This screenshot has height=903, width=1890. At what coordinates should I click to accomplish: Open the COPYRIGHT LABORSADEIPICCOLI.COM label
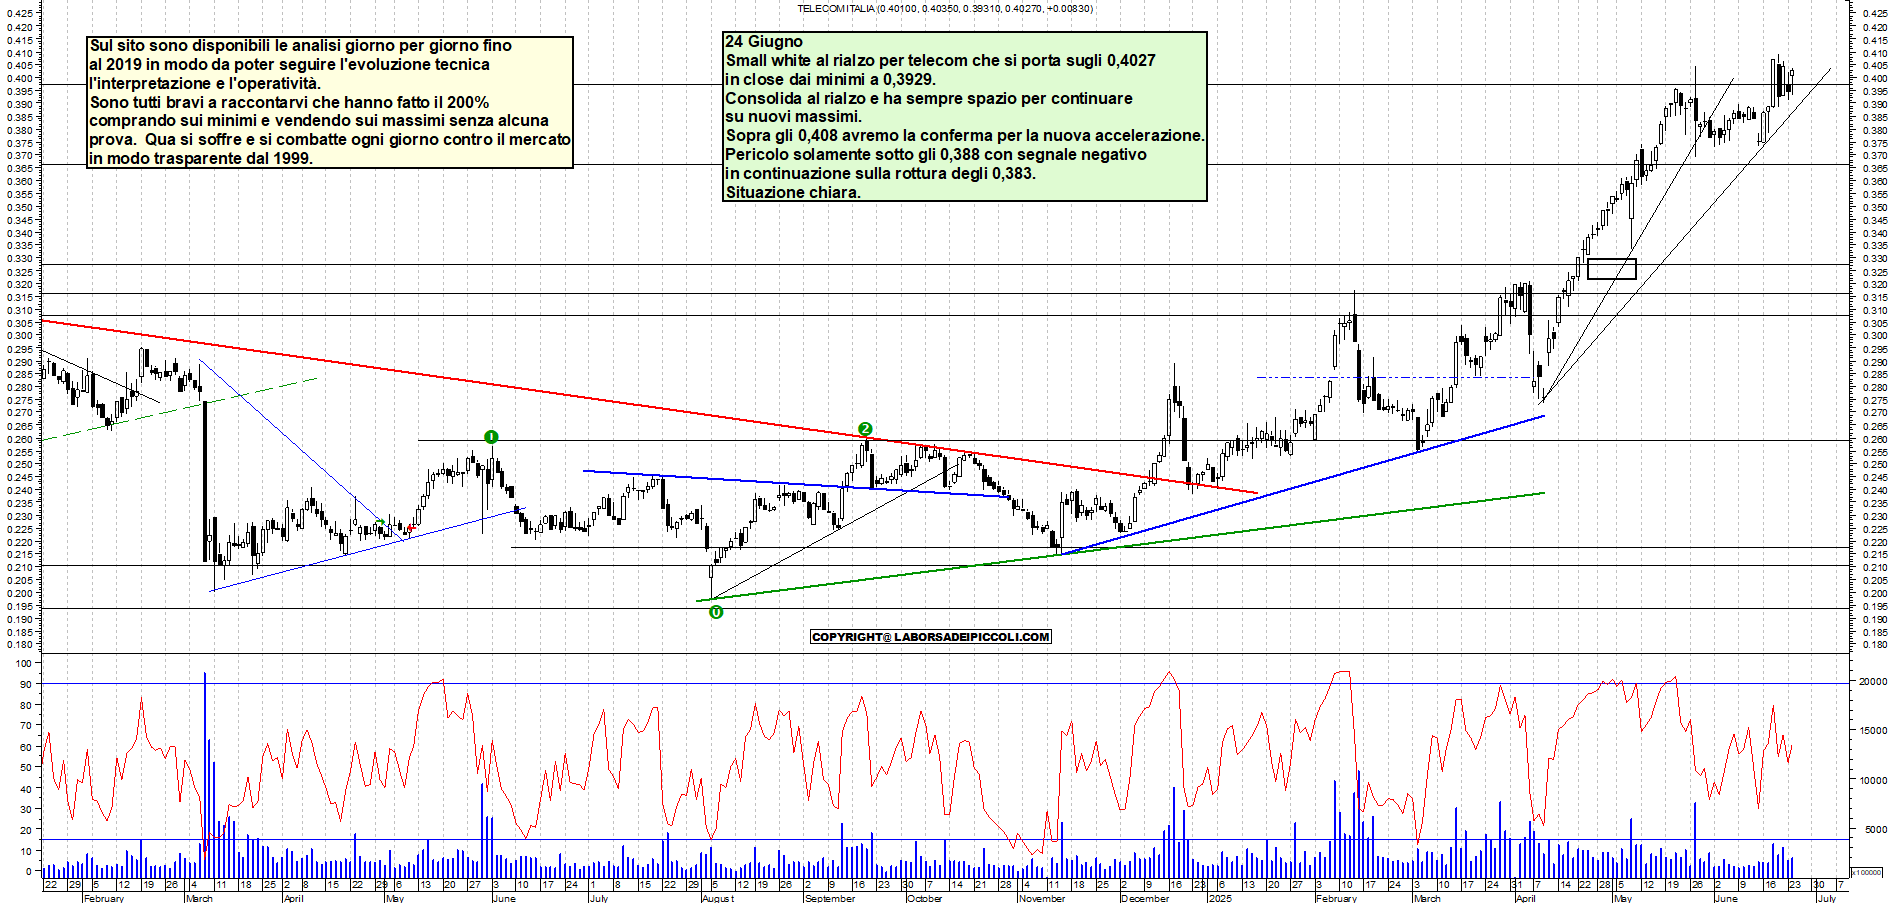[931, 637]
